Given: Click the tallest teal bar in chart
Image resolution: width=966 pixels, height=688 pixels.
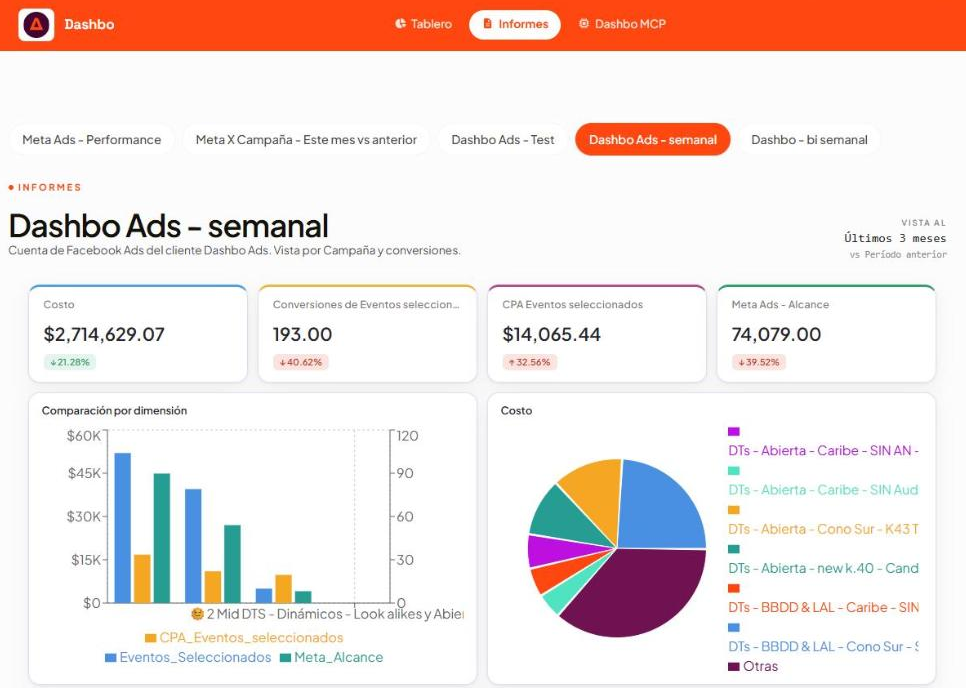Looking at the screenshot, I should 162,538.
